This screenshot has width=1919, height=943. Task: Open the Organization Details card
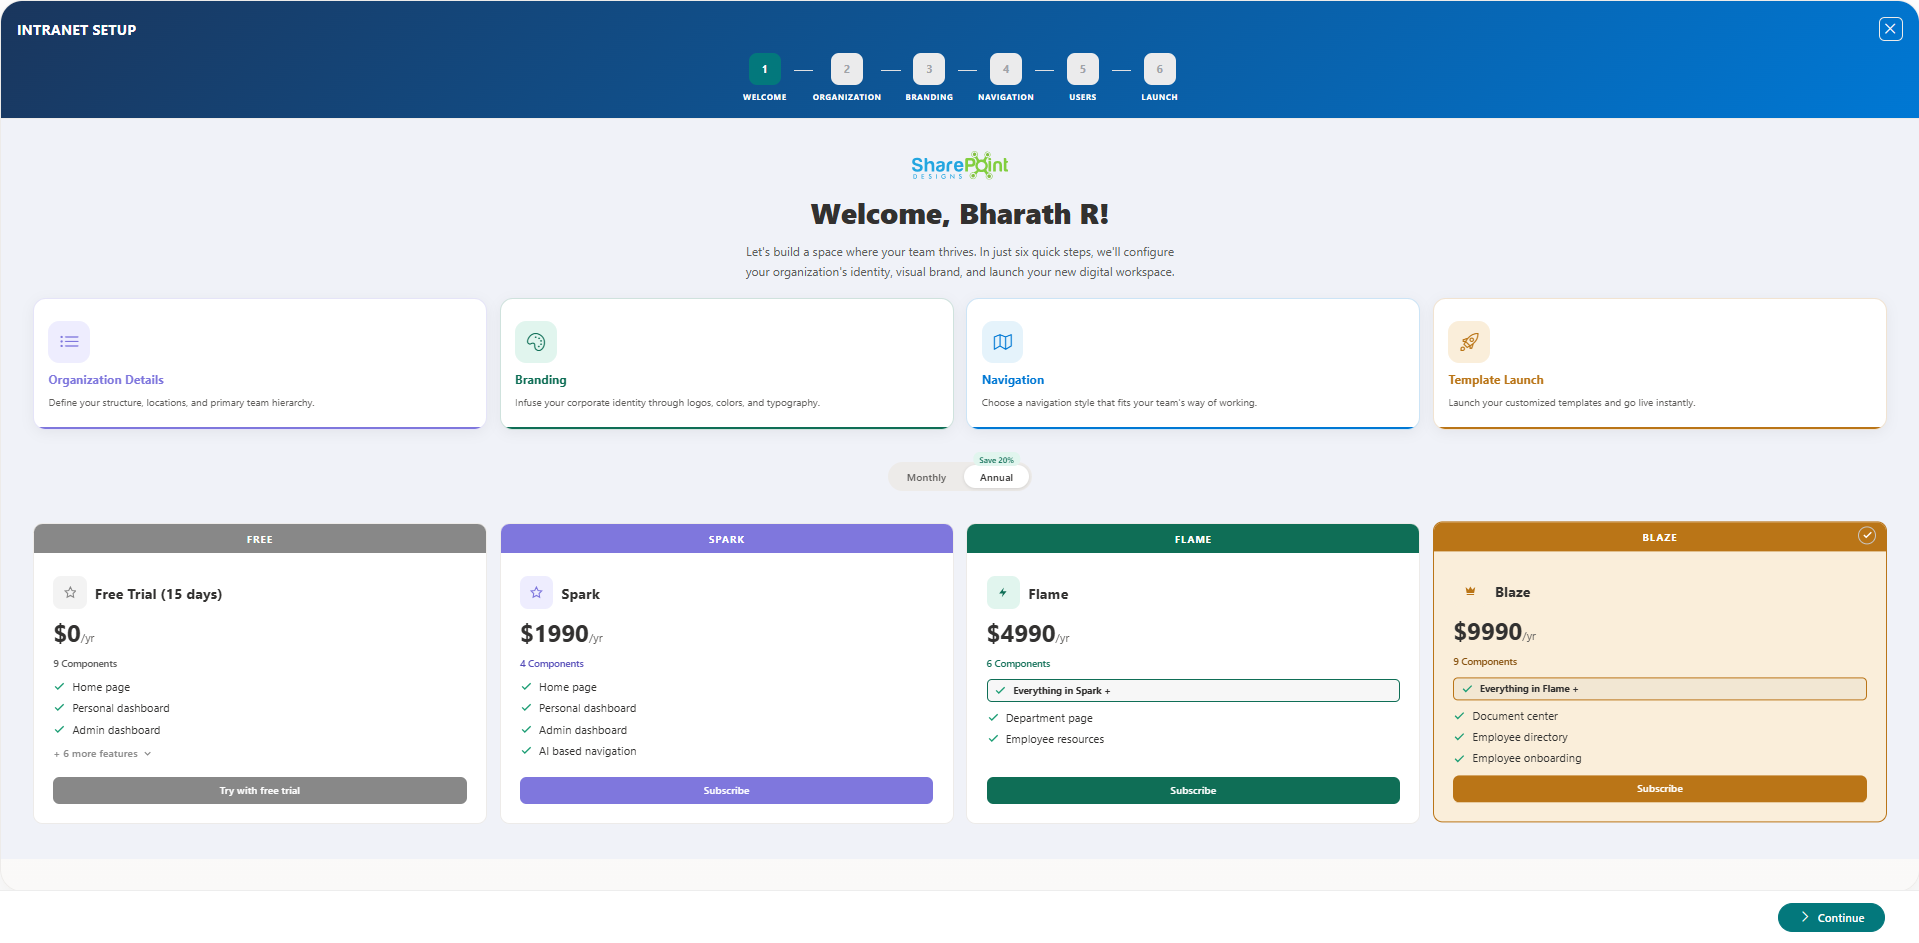point(260,364)
